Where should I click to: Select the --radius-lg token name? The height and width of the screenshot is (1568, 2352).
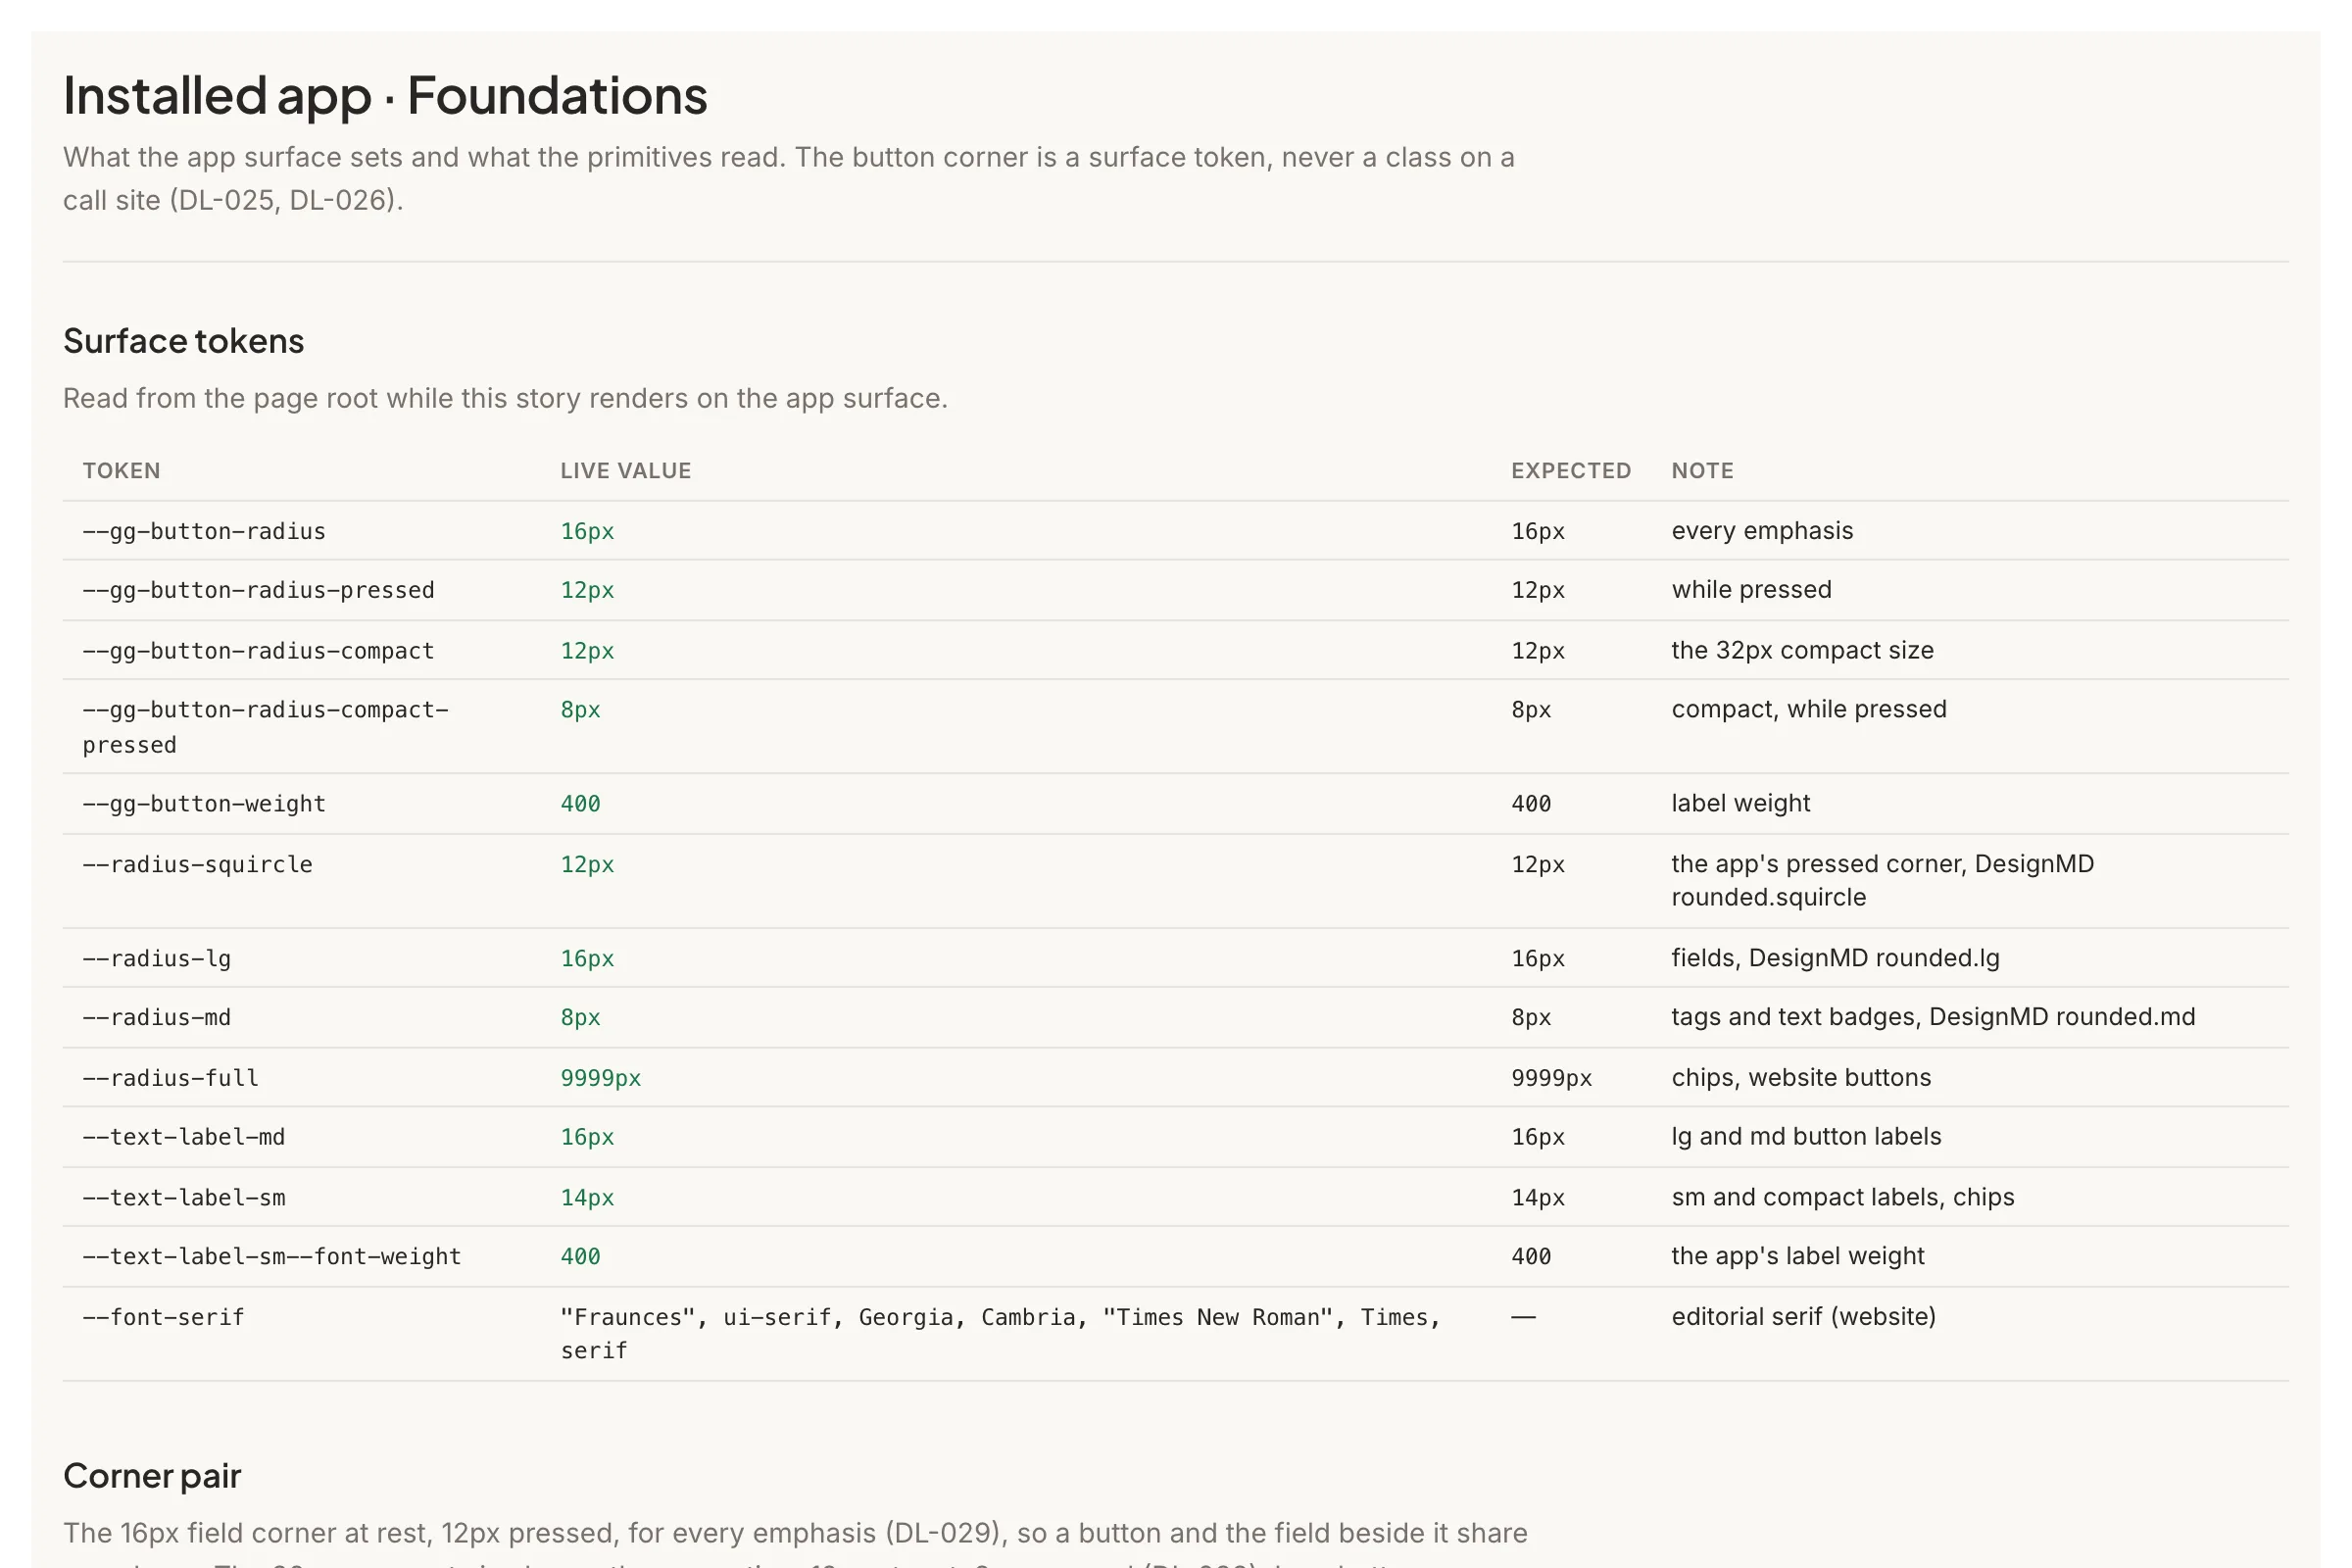tap(157, 959)
